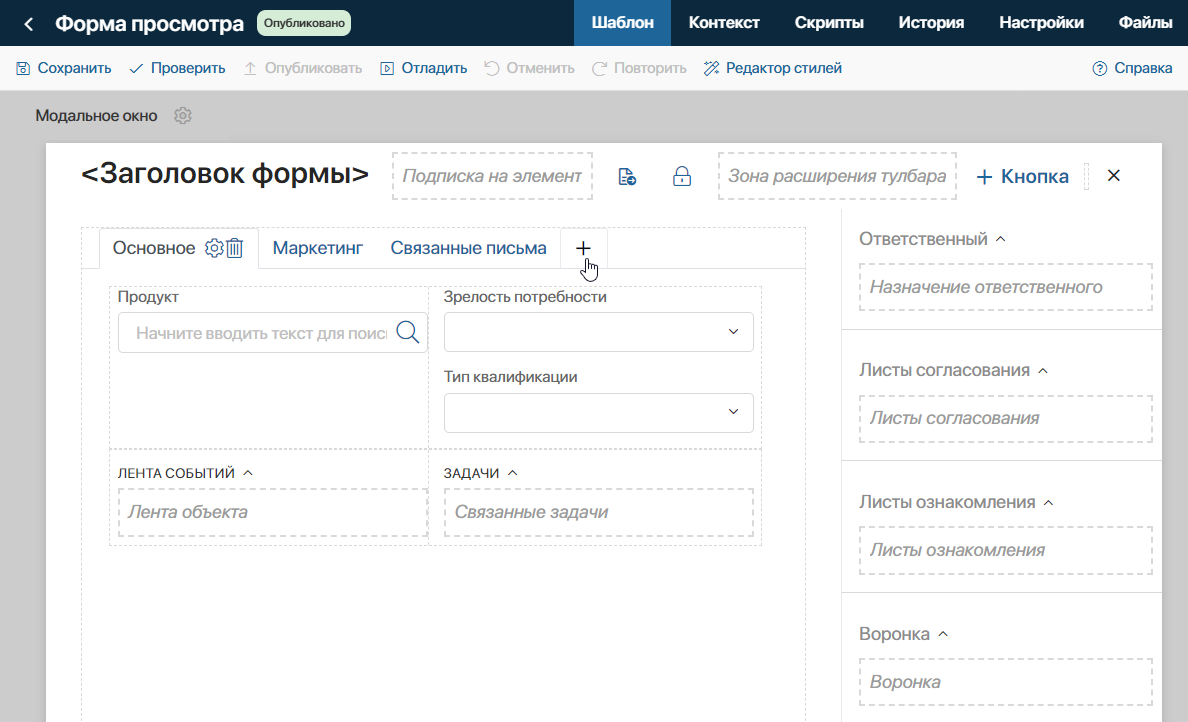Click + Кнопка to add button
The height and width of the screenshot is (722, 1188).
1022,177
